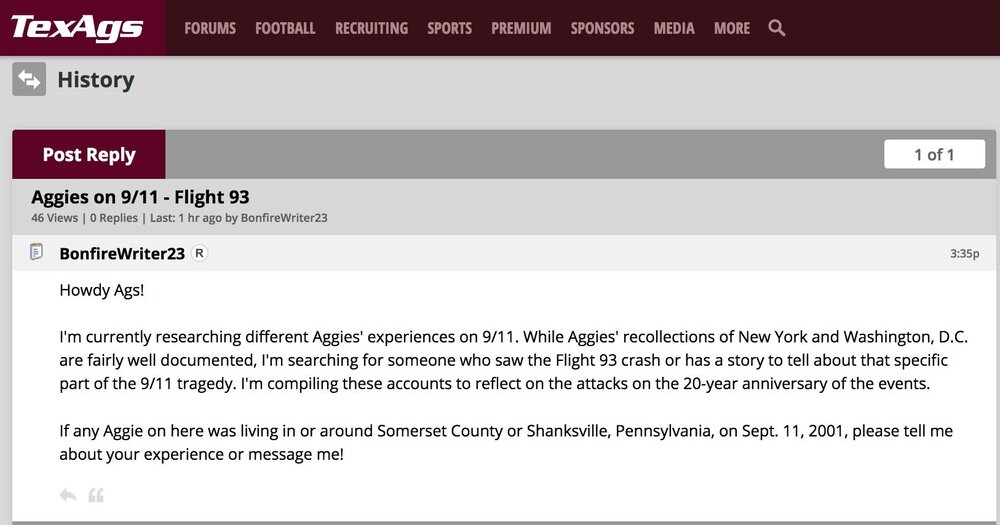Screen dimensions: 1000x525
Task: Click the quote icon under the post
Action: click(x=96, y=495)
